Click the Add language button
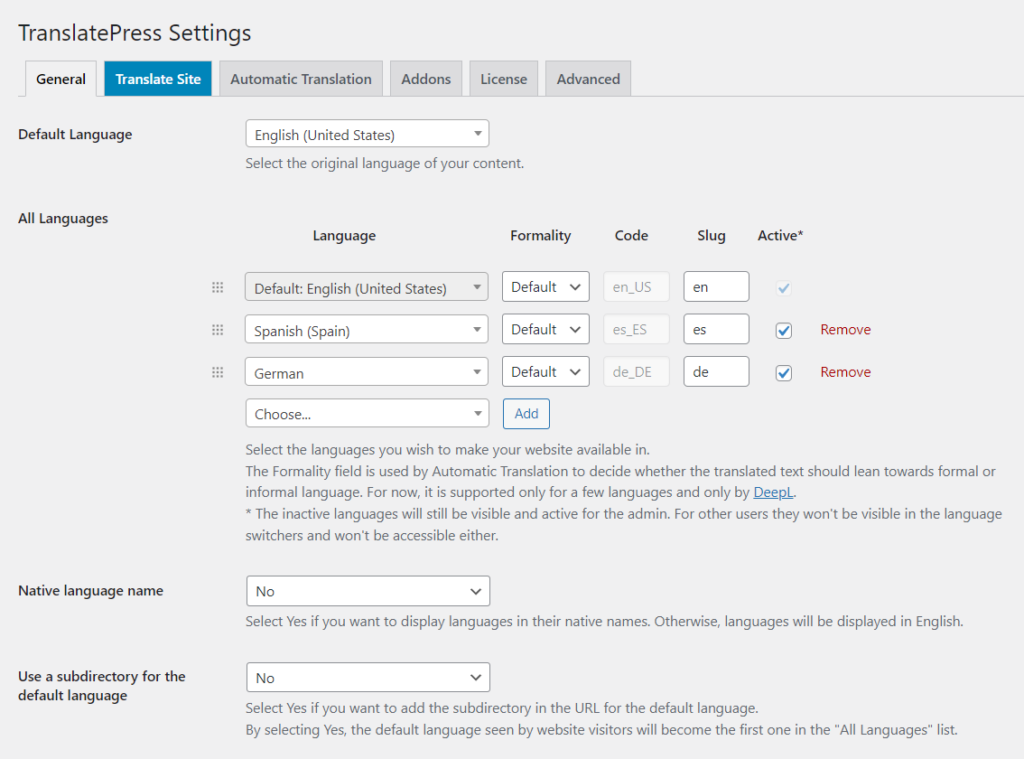 tap(526, 413)
